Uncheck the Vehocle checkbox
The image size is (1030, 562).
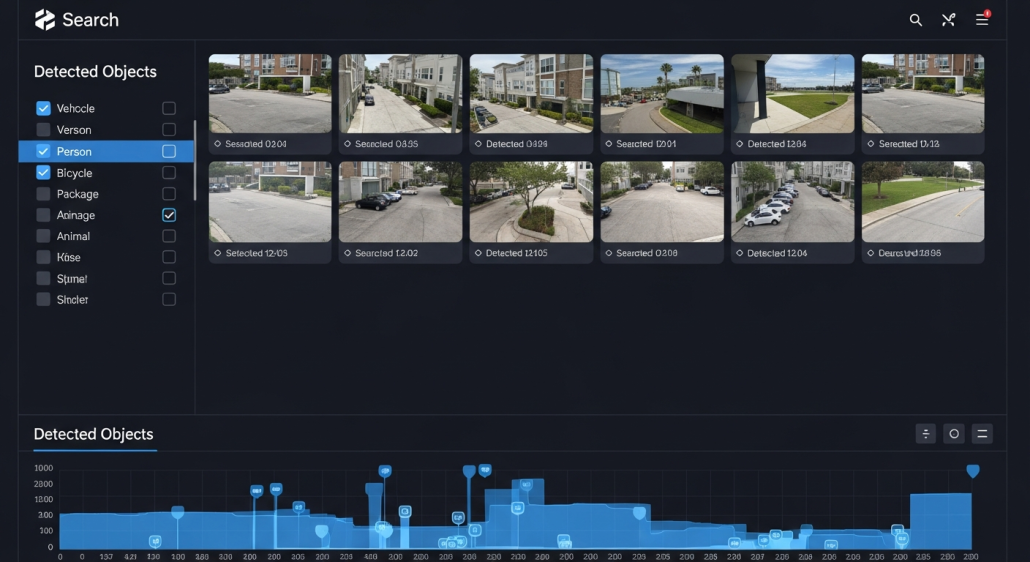tap(43, 108)
